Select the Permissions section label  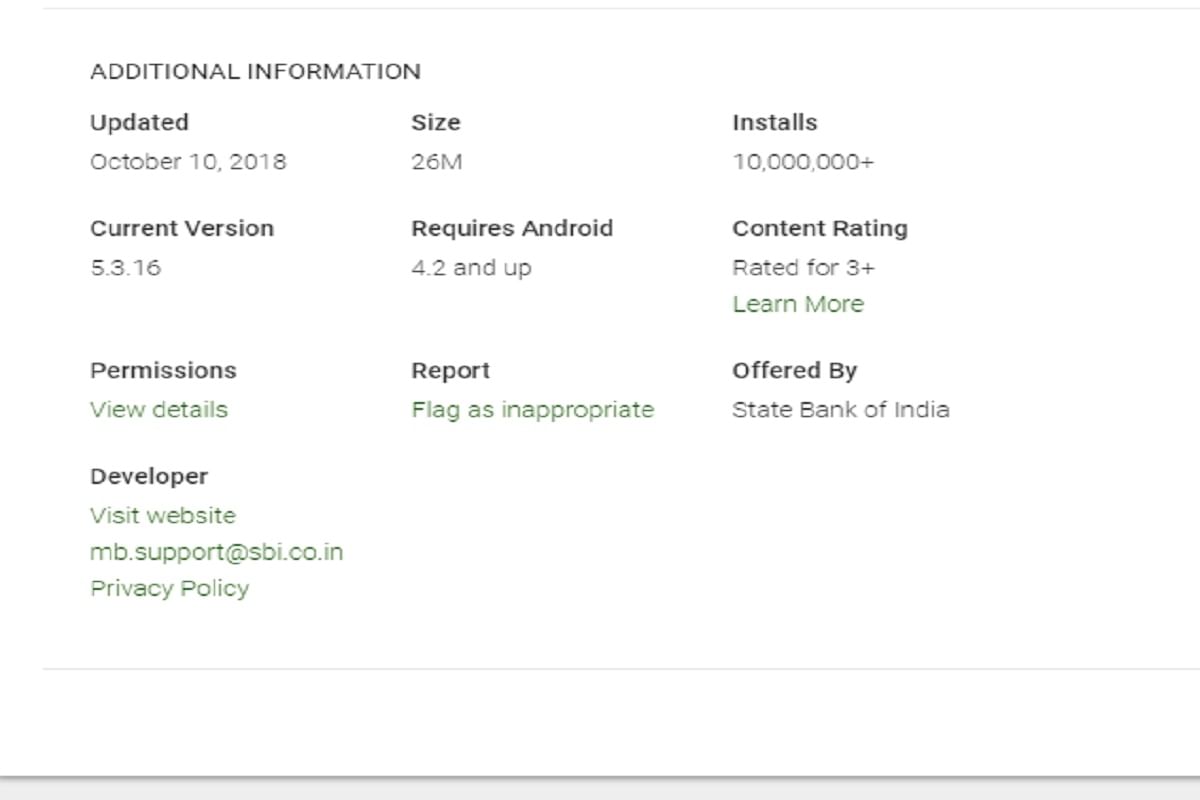tap(163, 370)
